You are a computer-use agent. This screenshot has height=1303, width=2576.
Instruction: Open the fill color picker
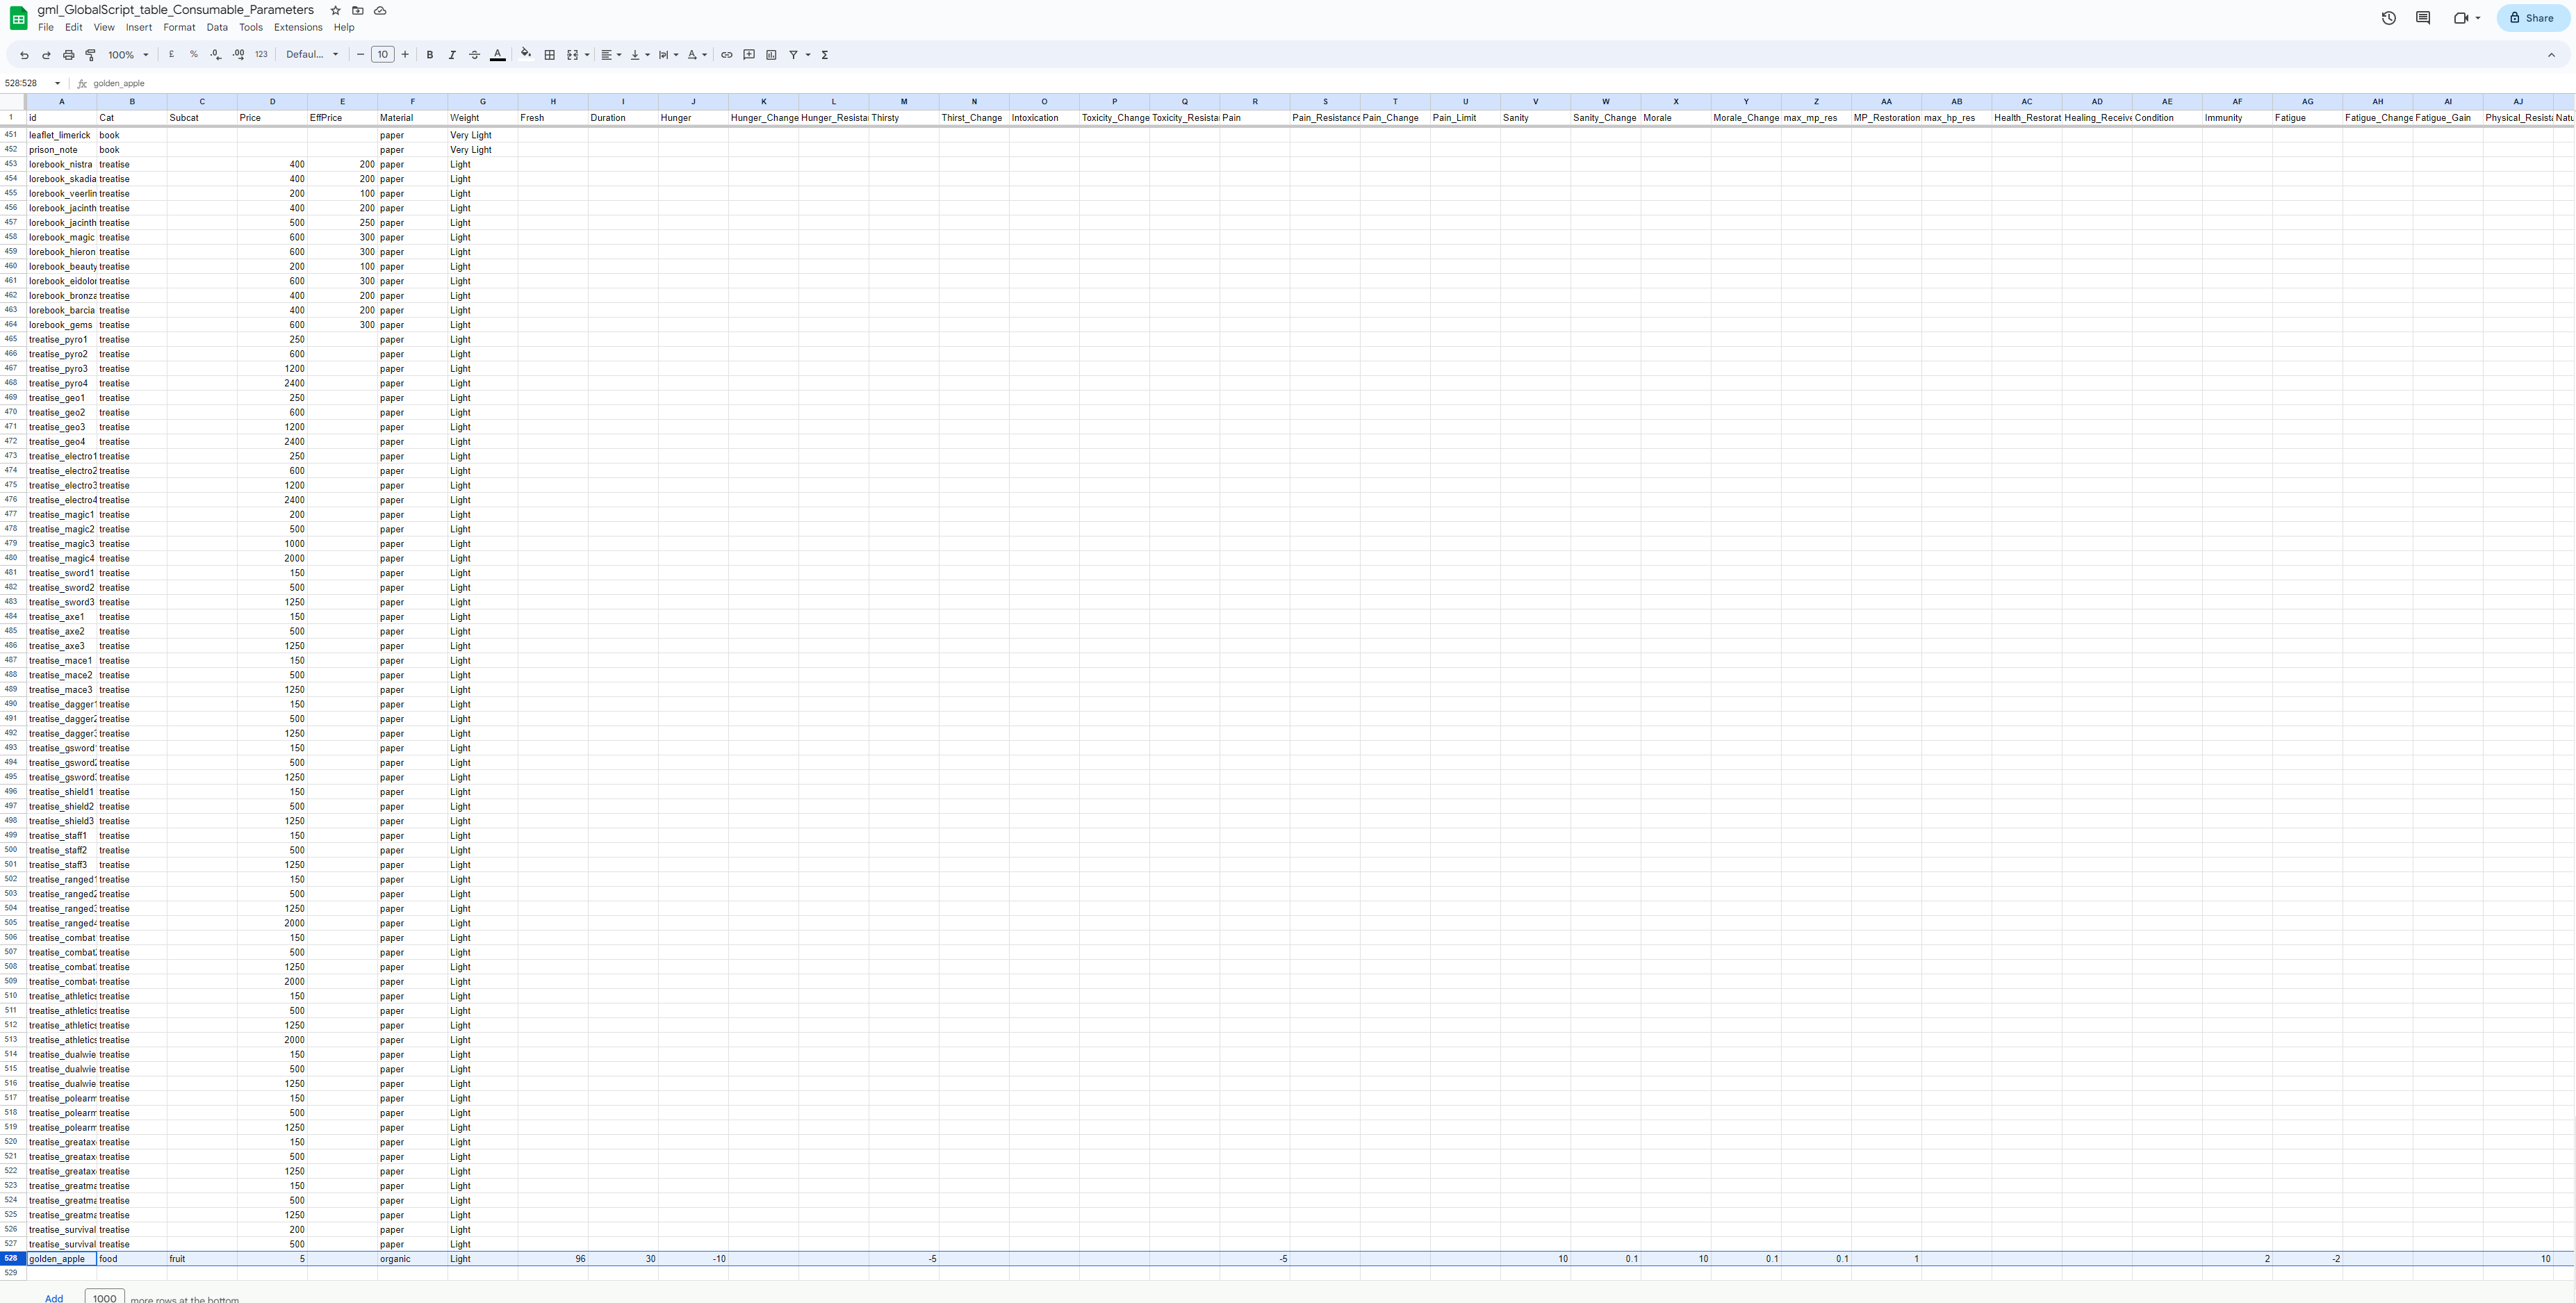click(526, 55)
